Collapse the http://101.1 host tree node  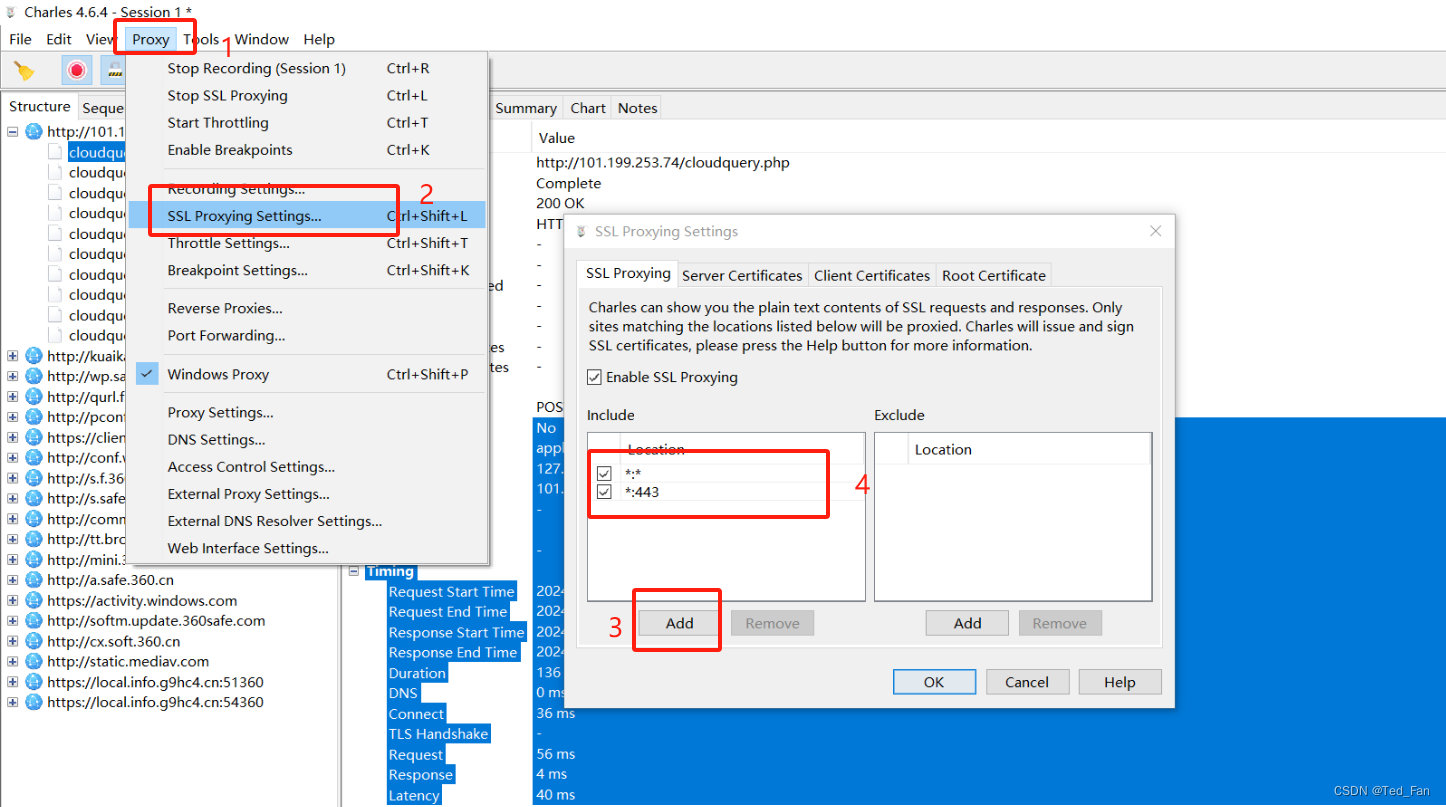[12, 132]
